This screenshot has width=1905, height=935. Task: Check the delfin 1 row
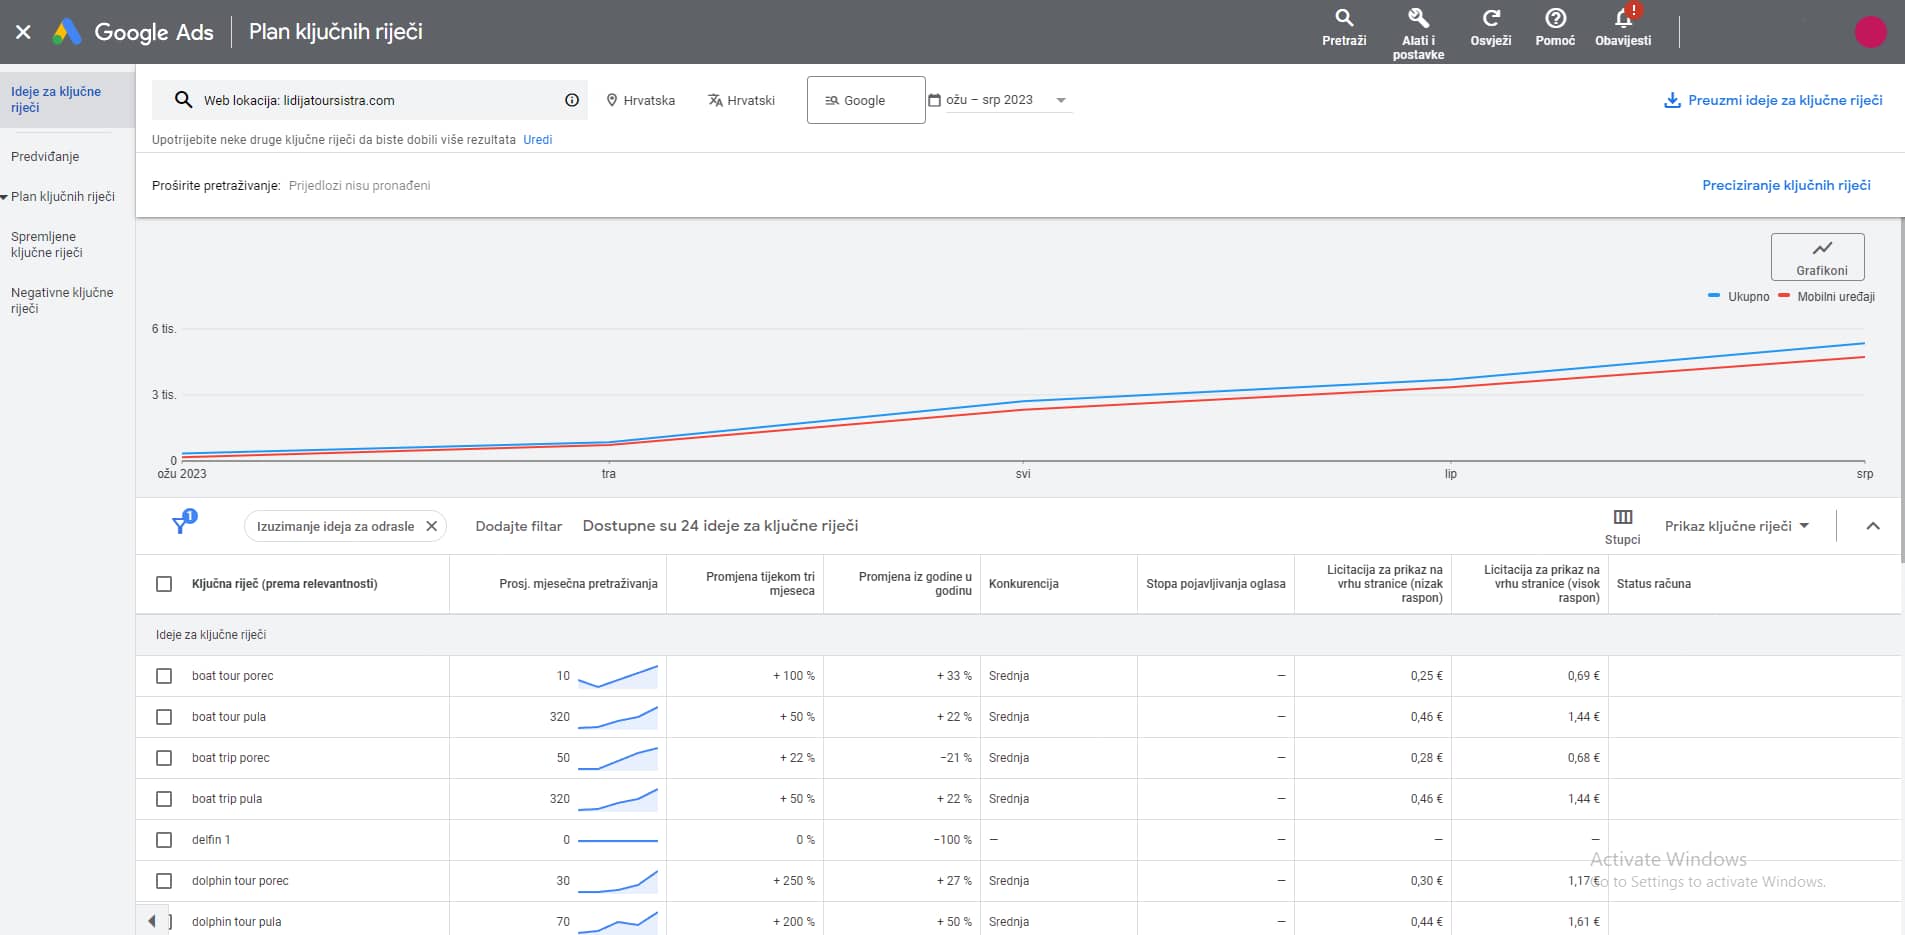click(x=164, y=840)
